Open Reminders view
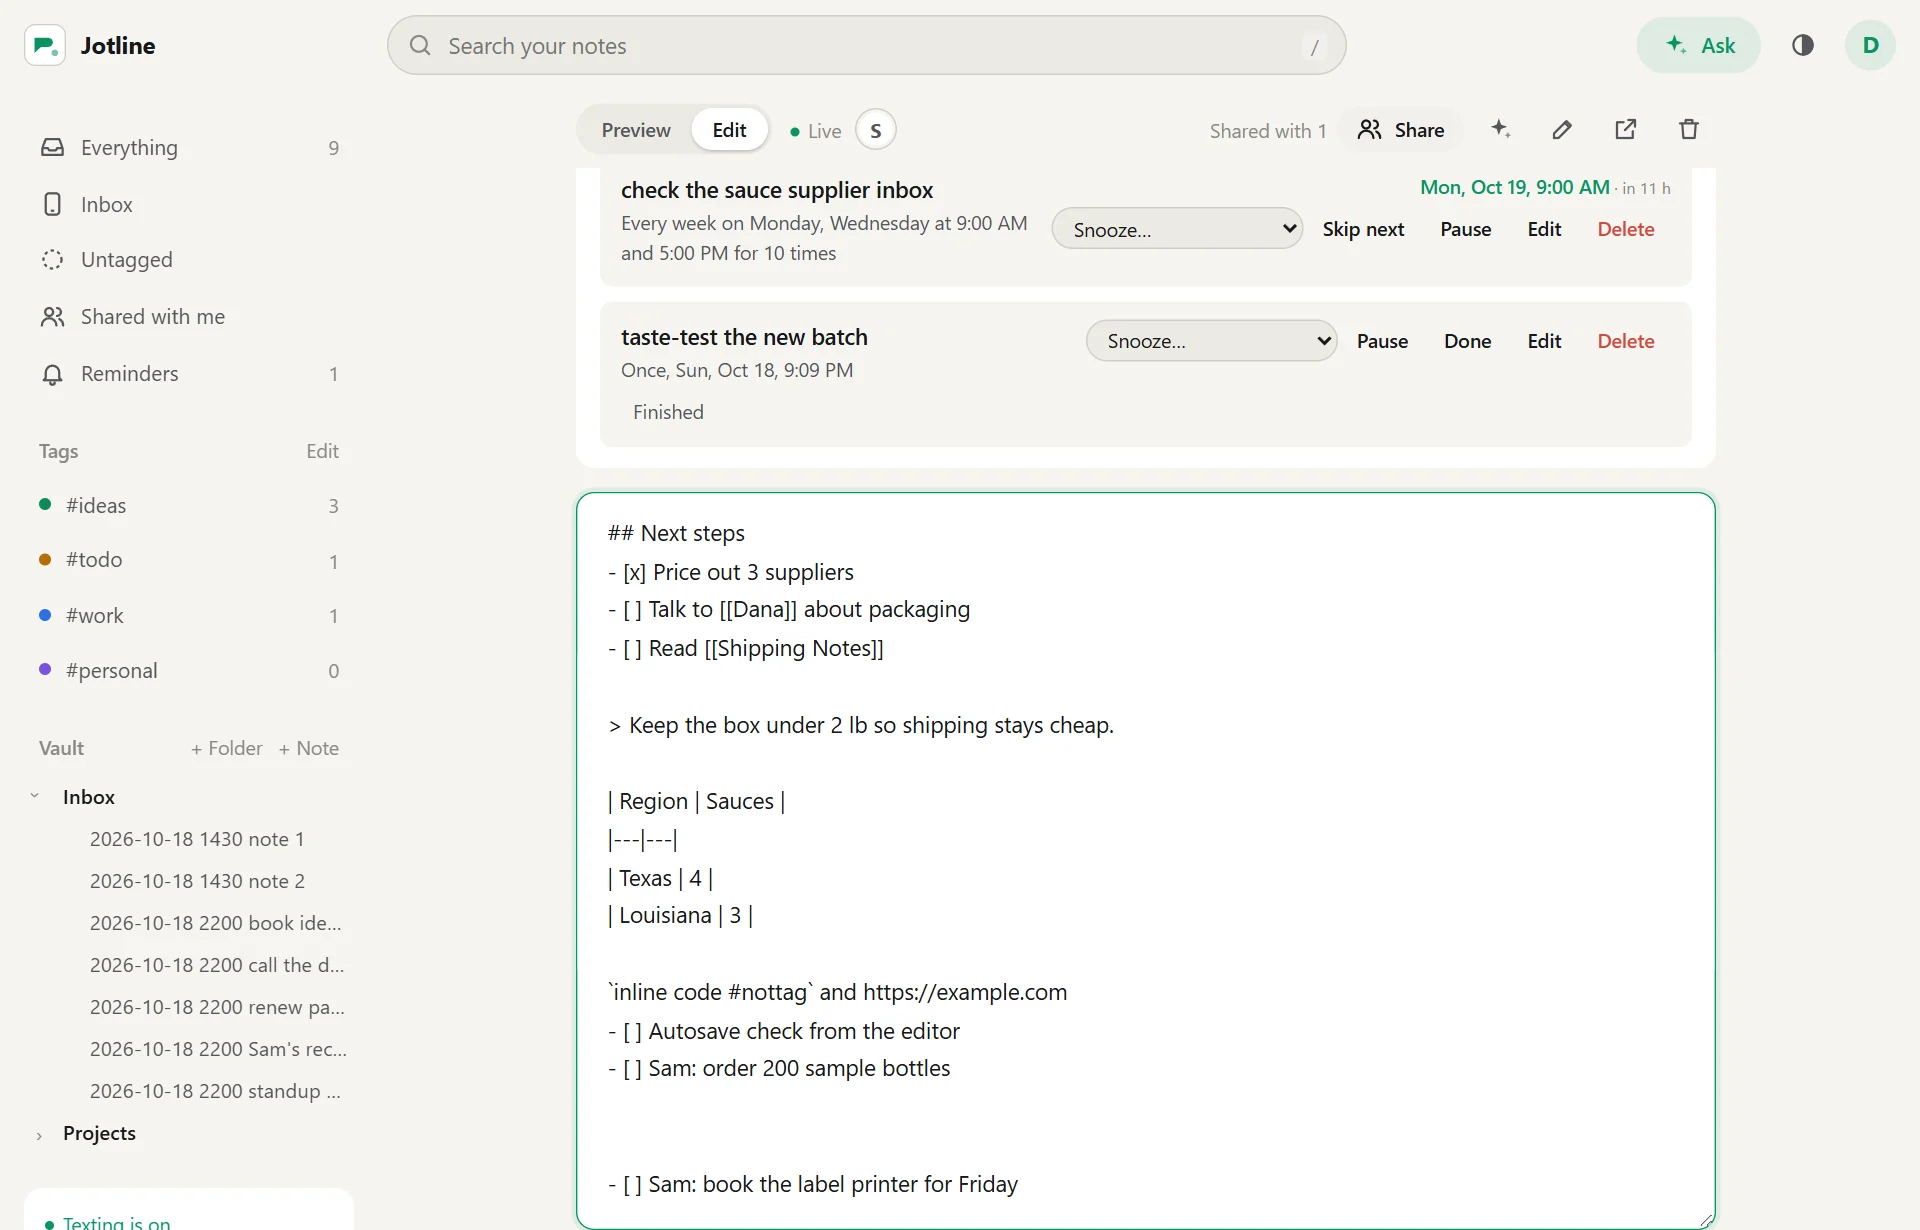The image size is (1920, 1230). coord(190,374)
